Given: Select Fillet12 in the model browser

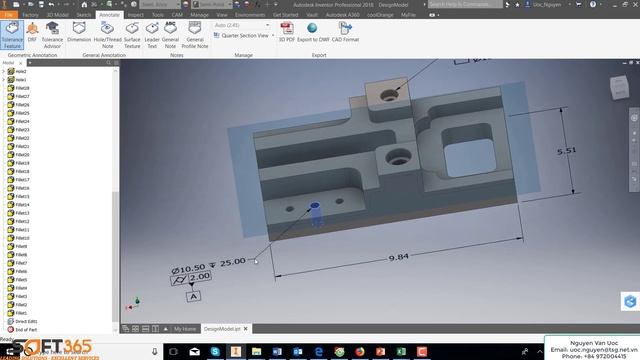Looking at the screenshot, I should click(x=22, y=221).
